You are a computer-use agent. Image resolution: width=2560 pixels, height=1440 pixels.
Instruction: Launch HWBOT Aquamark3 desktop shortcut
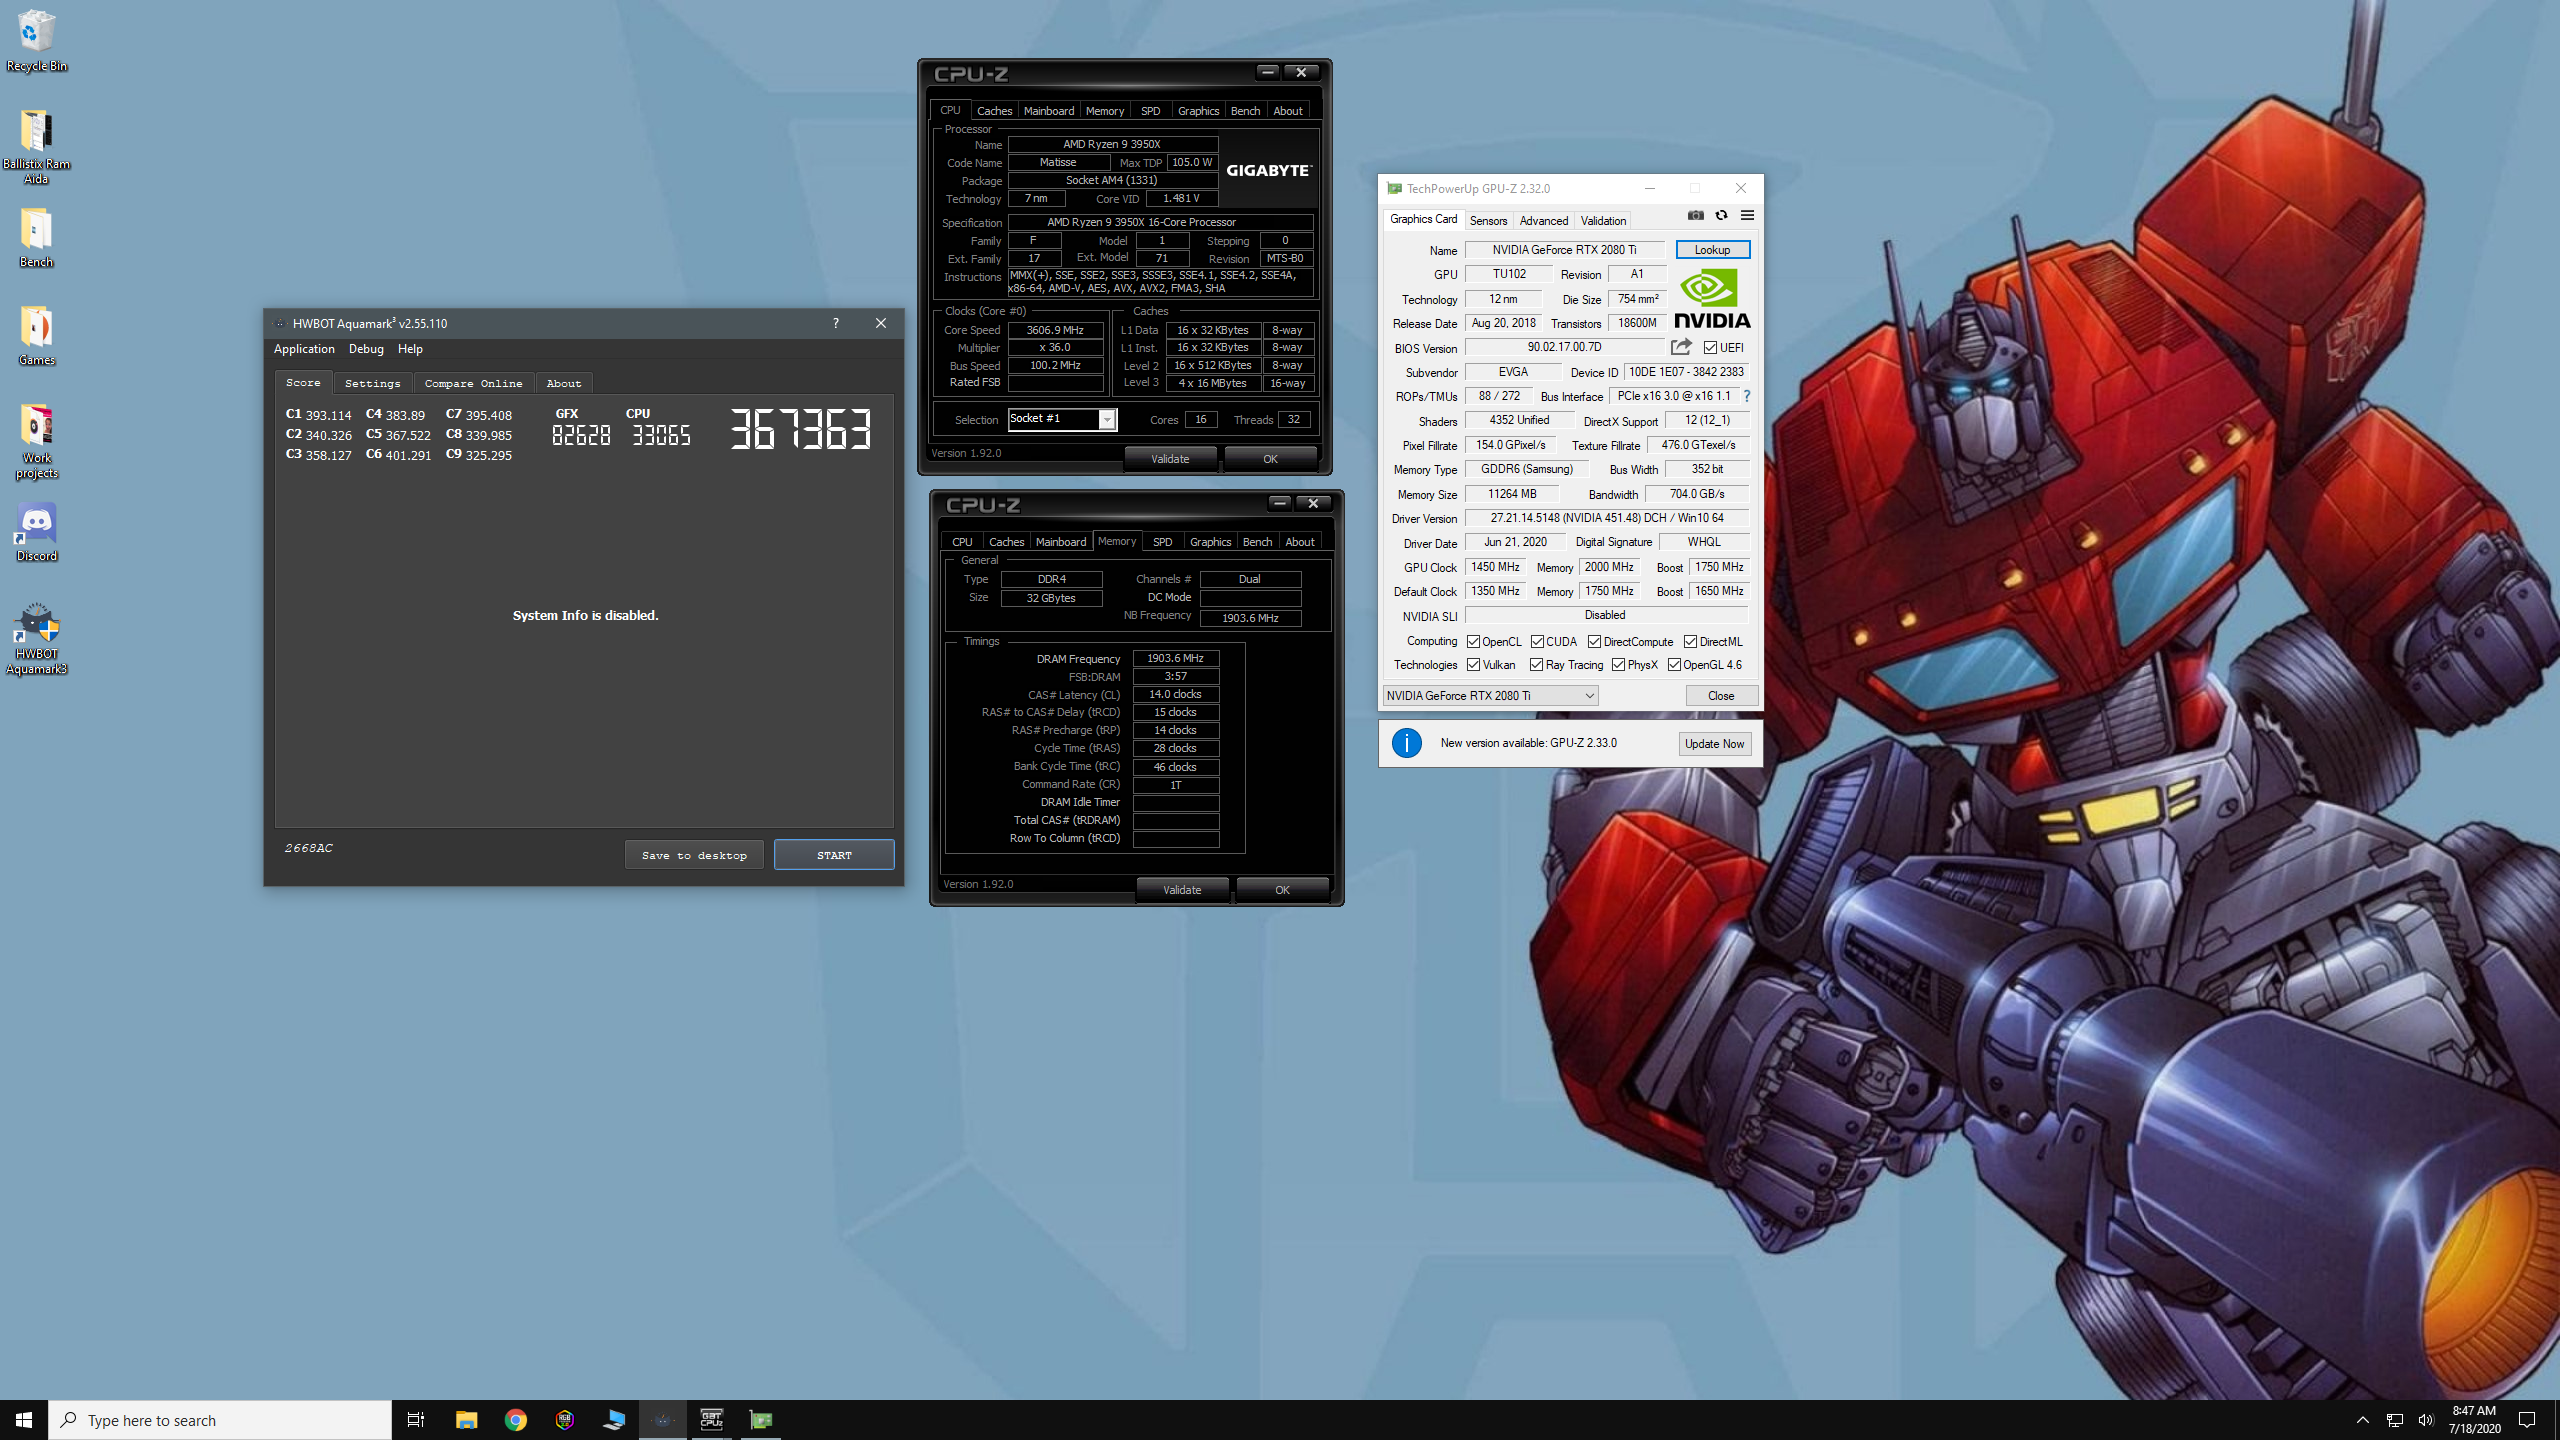click(36, 638)
